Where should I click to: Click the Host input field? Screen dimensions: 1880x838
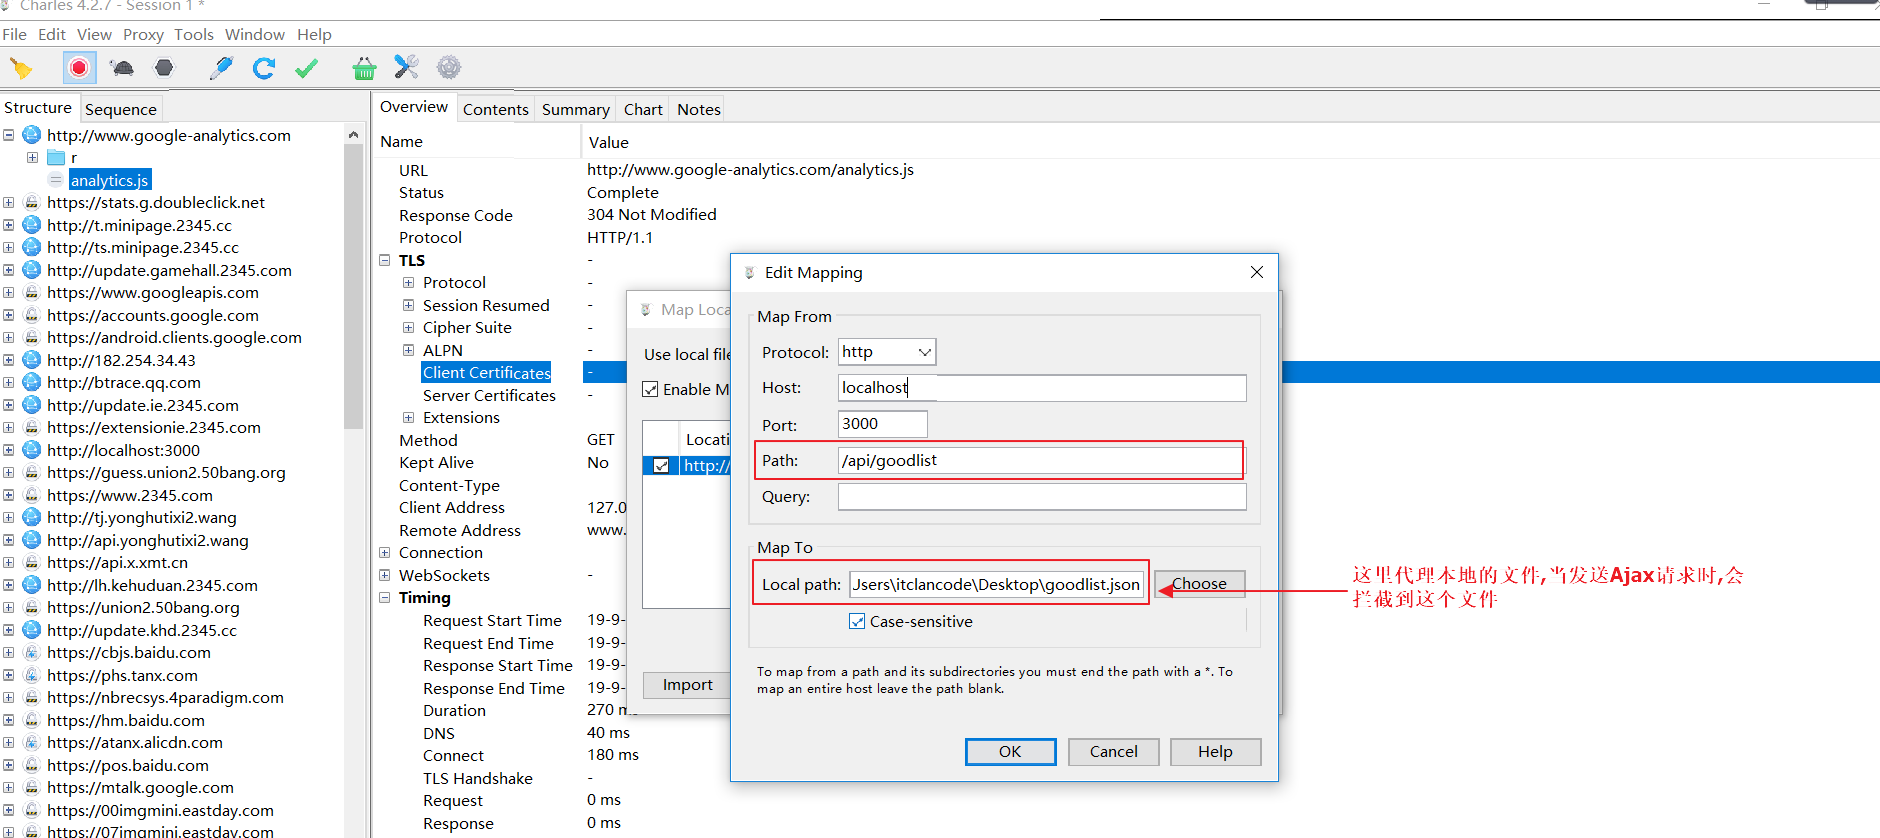pos(1042,388)
